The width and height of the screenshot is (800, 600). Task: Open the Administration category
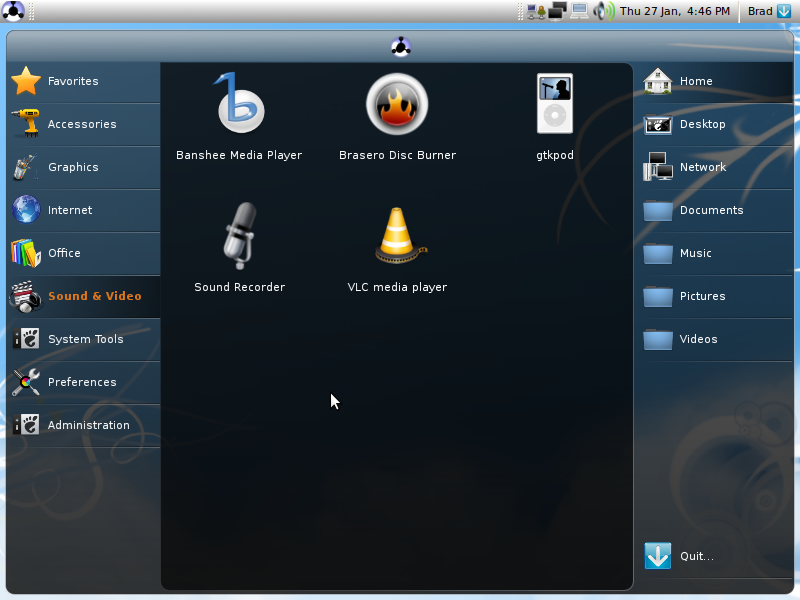pos(84,425)
